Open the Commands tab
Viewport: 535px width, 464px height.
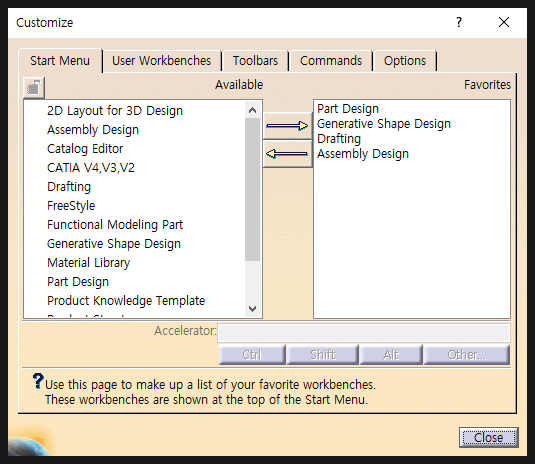[x=331, y=61]
